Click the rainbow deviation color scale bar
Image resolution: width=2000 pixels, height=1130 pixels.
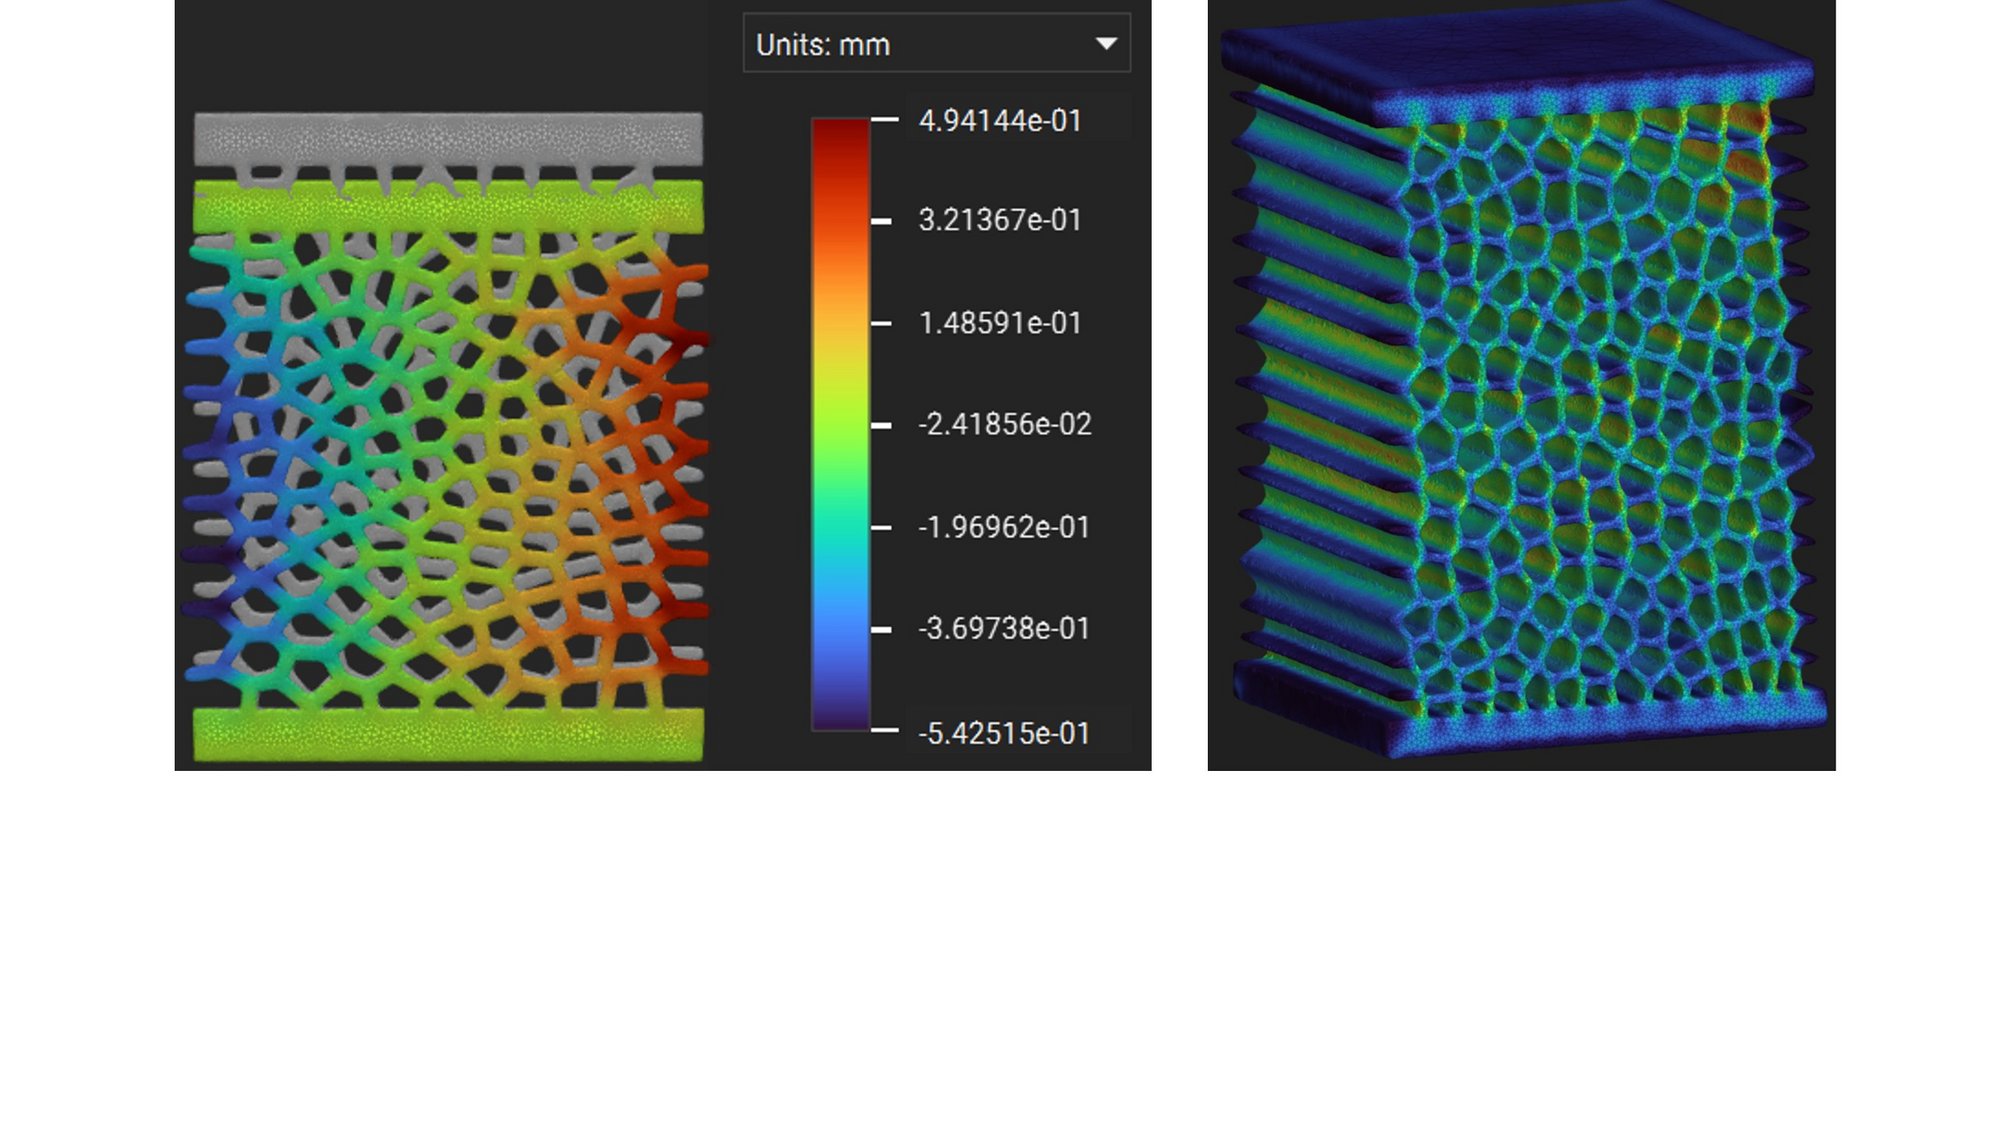(840, 425)
